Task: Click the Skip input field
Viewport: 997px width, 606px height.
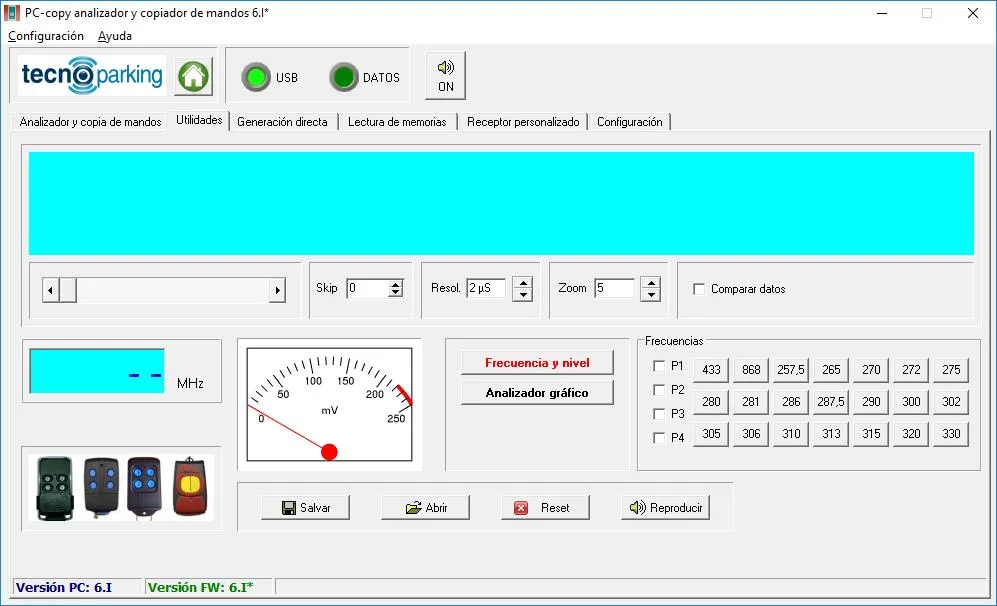Action: coord(368,288)
